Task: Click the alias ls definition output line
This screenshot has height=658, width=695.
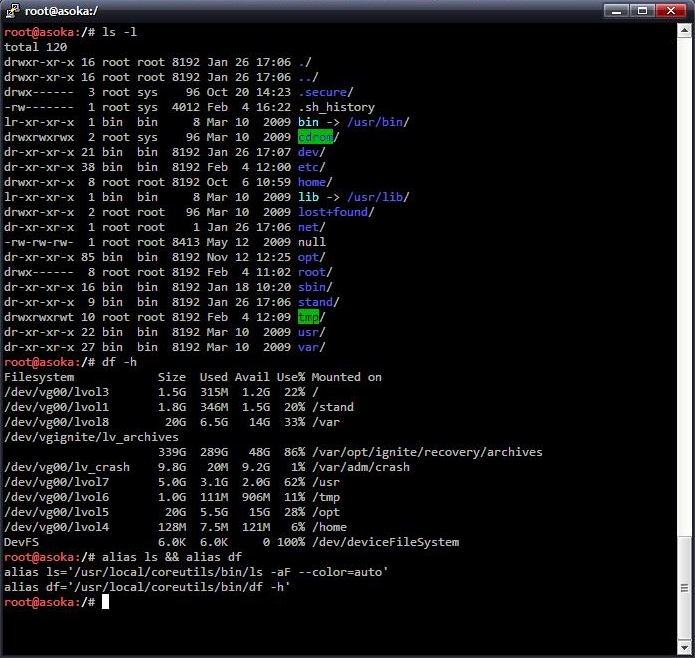Action: pyautogui.click(x=196, y=572)
